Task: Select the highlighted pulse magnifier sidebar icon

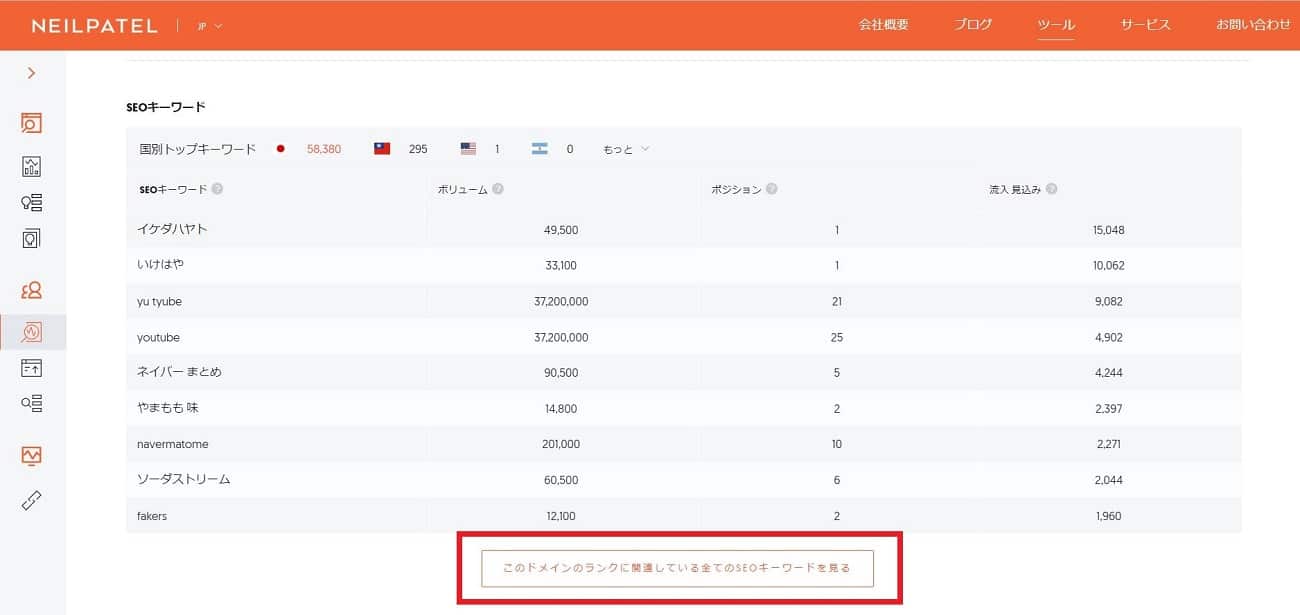Action: pyautogui.click(x=32, y=332)
